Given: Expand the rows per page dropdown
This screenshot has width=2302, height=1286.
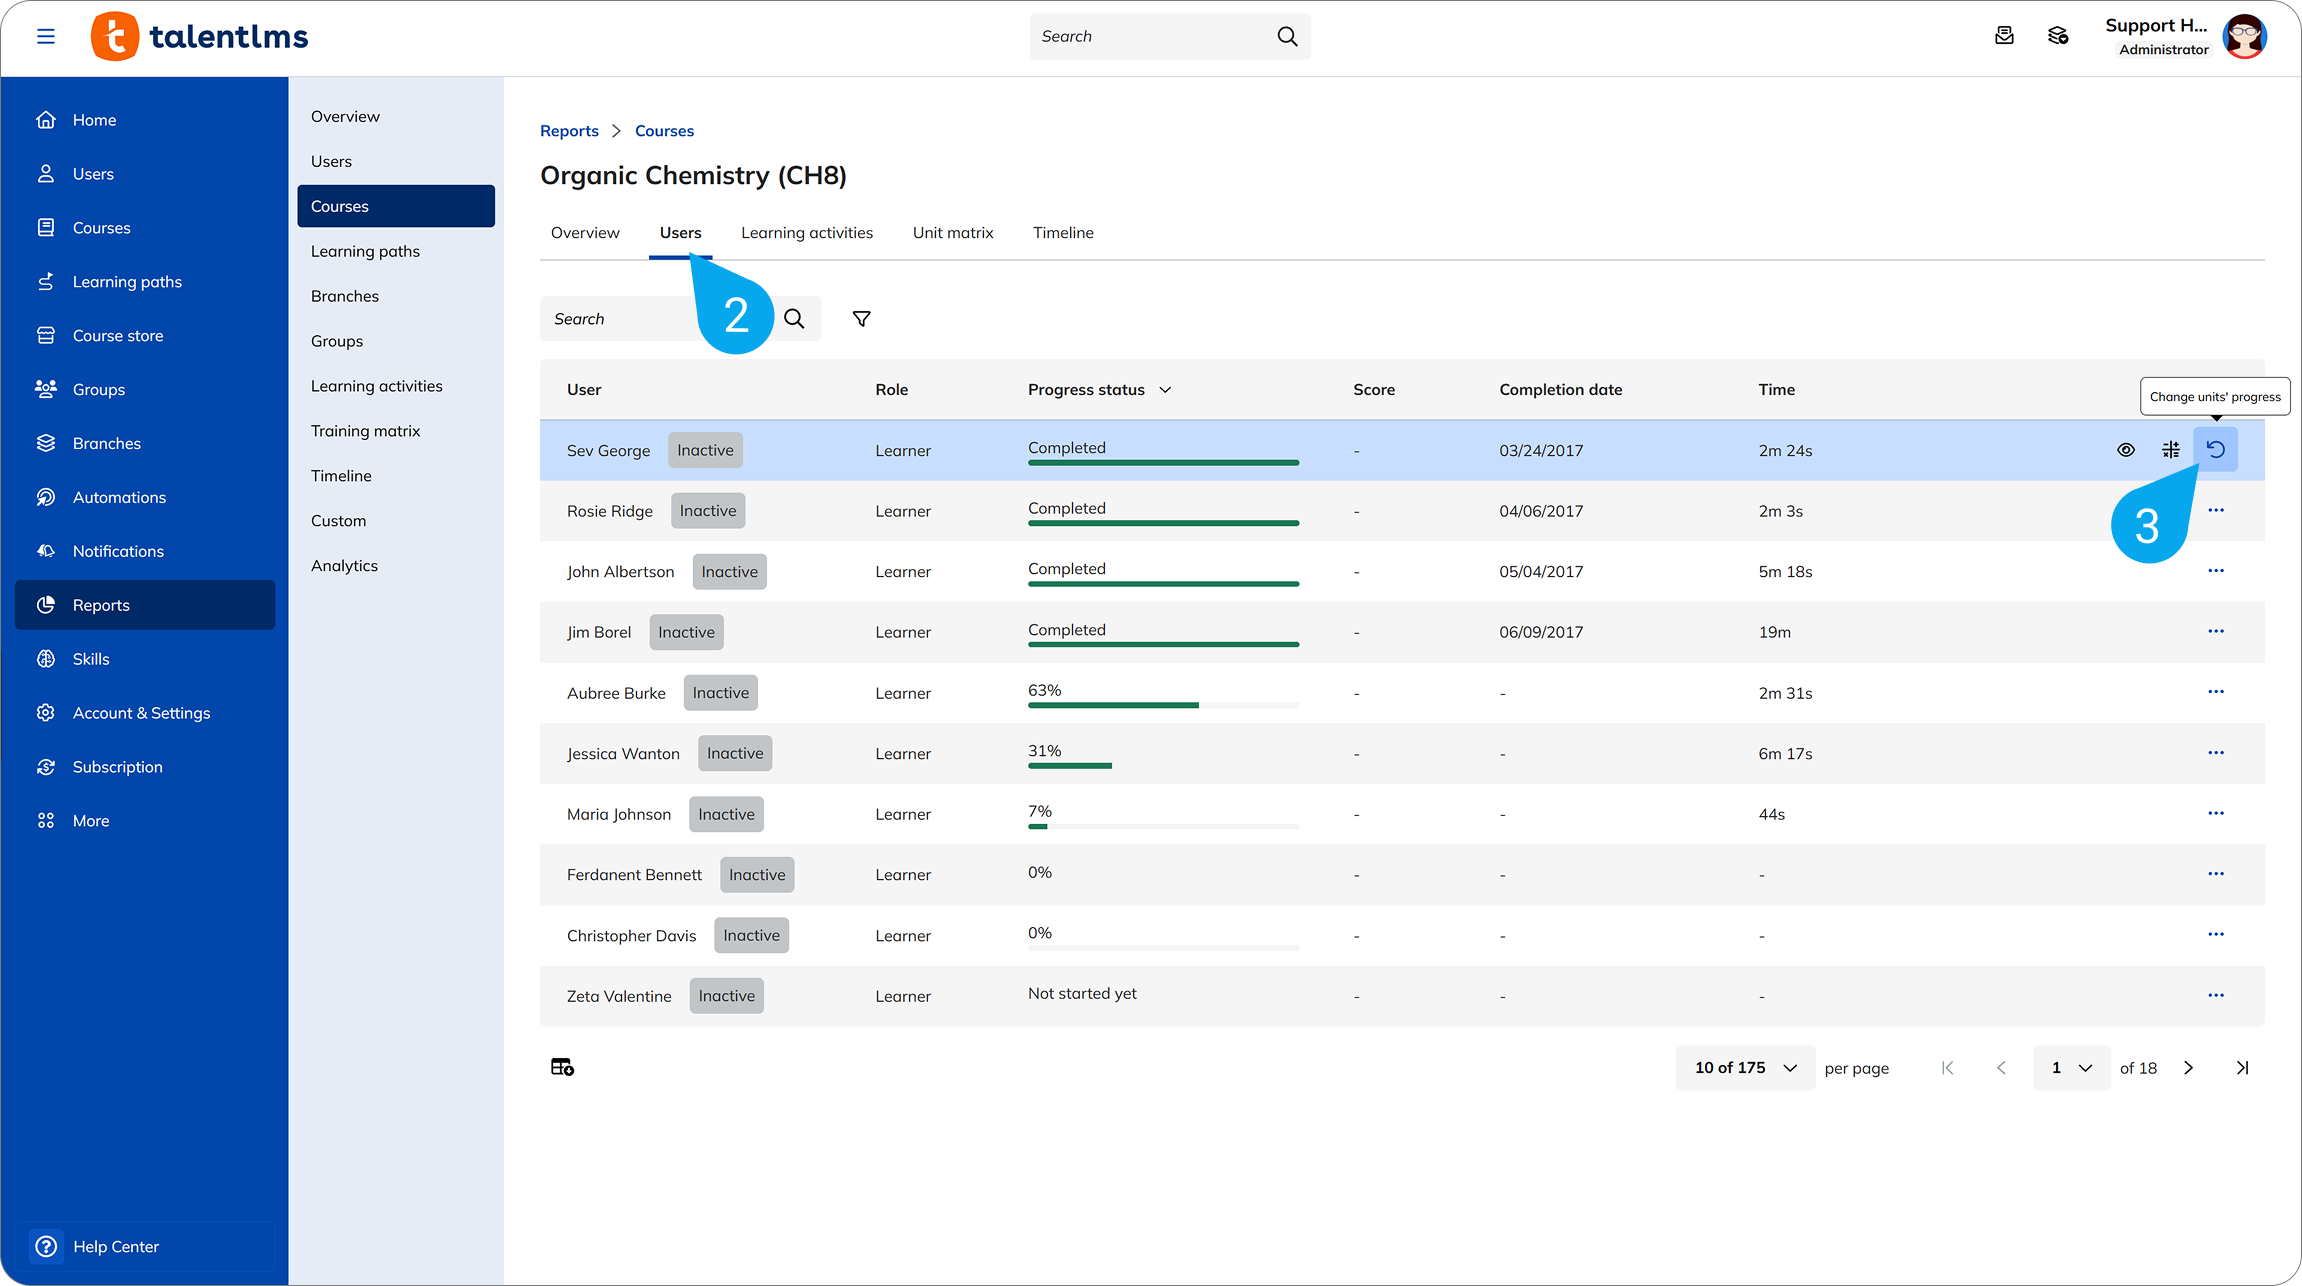Looking at the screenshot, I should click(1745, 1068).
